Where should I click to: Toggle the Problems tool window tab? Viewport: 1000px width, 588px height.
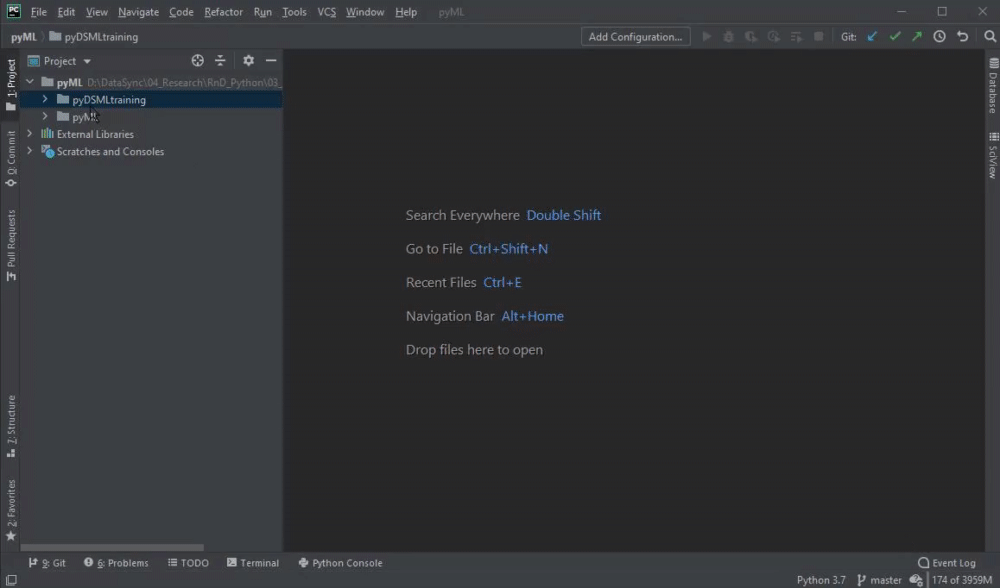116,562
